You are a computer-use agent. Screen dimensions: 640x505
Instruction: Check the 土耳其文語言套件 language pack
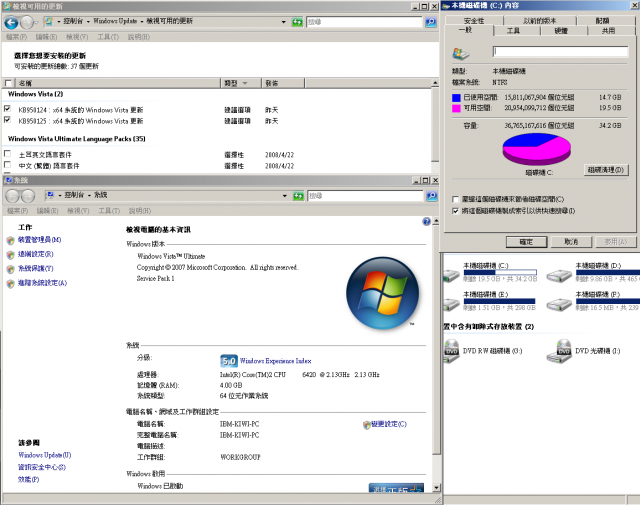[7, 154]
